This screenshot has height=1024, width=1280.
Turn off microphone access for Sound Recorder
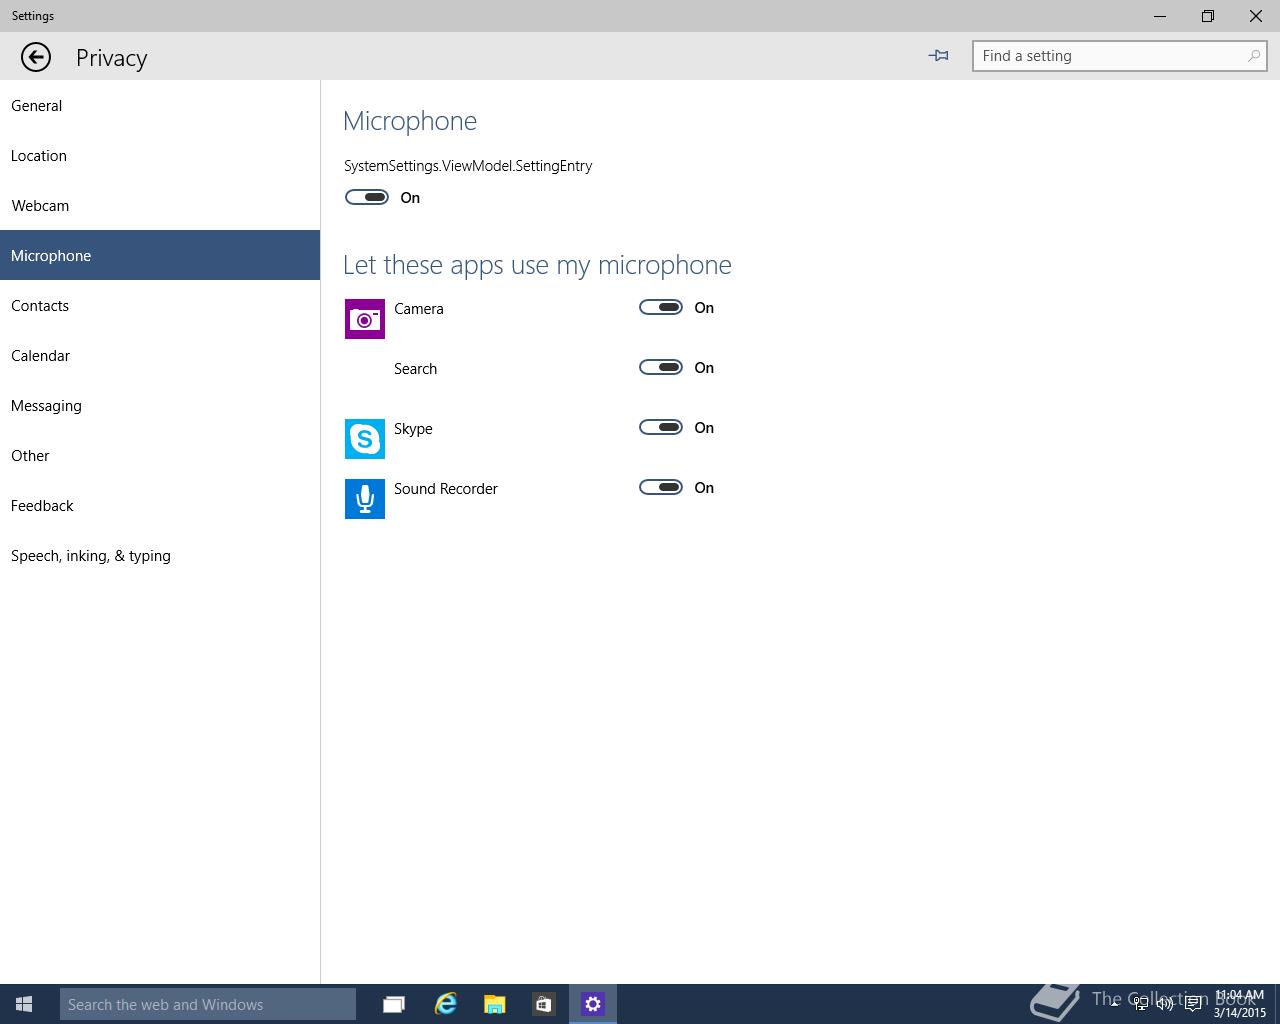pos(661,487)
